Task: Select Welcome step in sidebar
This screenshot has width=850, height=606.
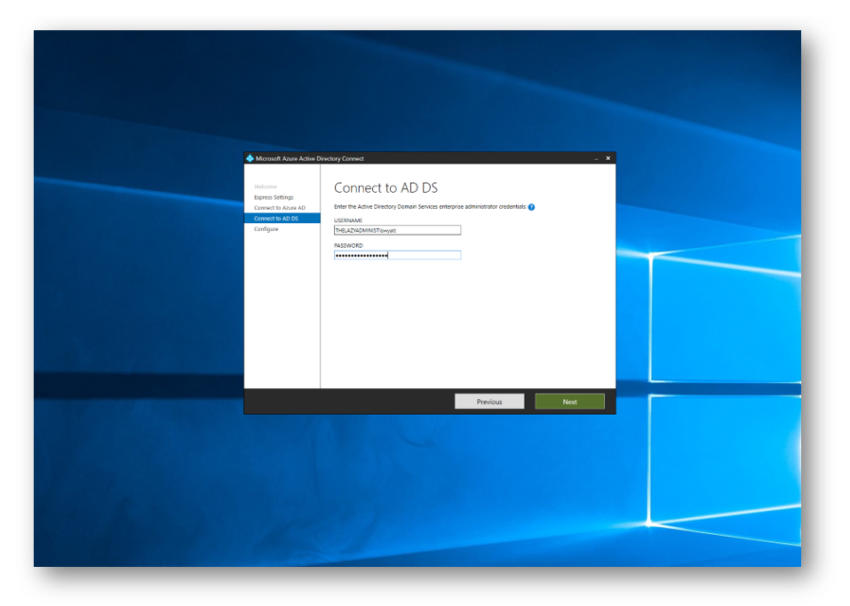Action: click(265, 186)
